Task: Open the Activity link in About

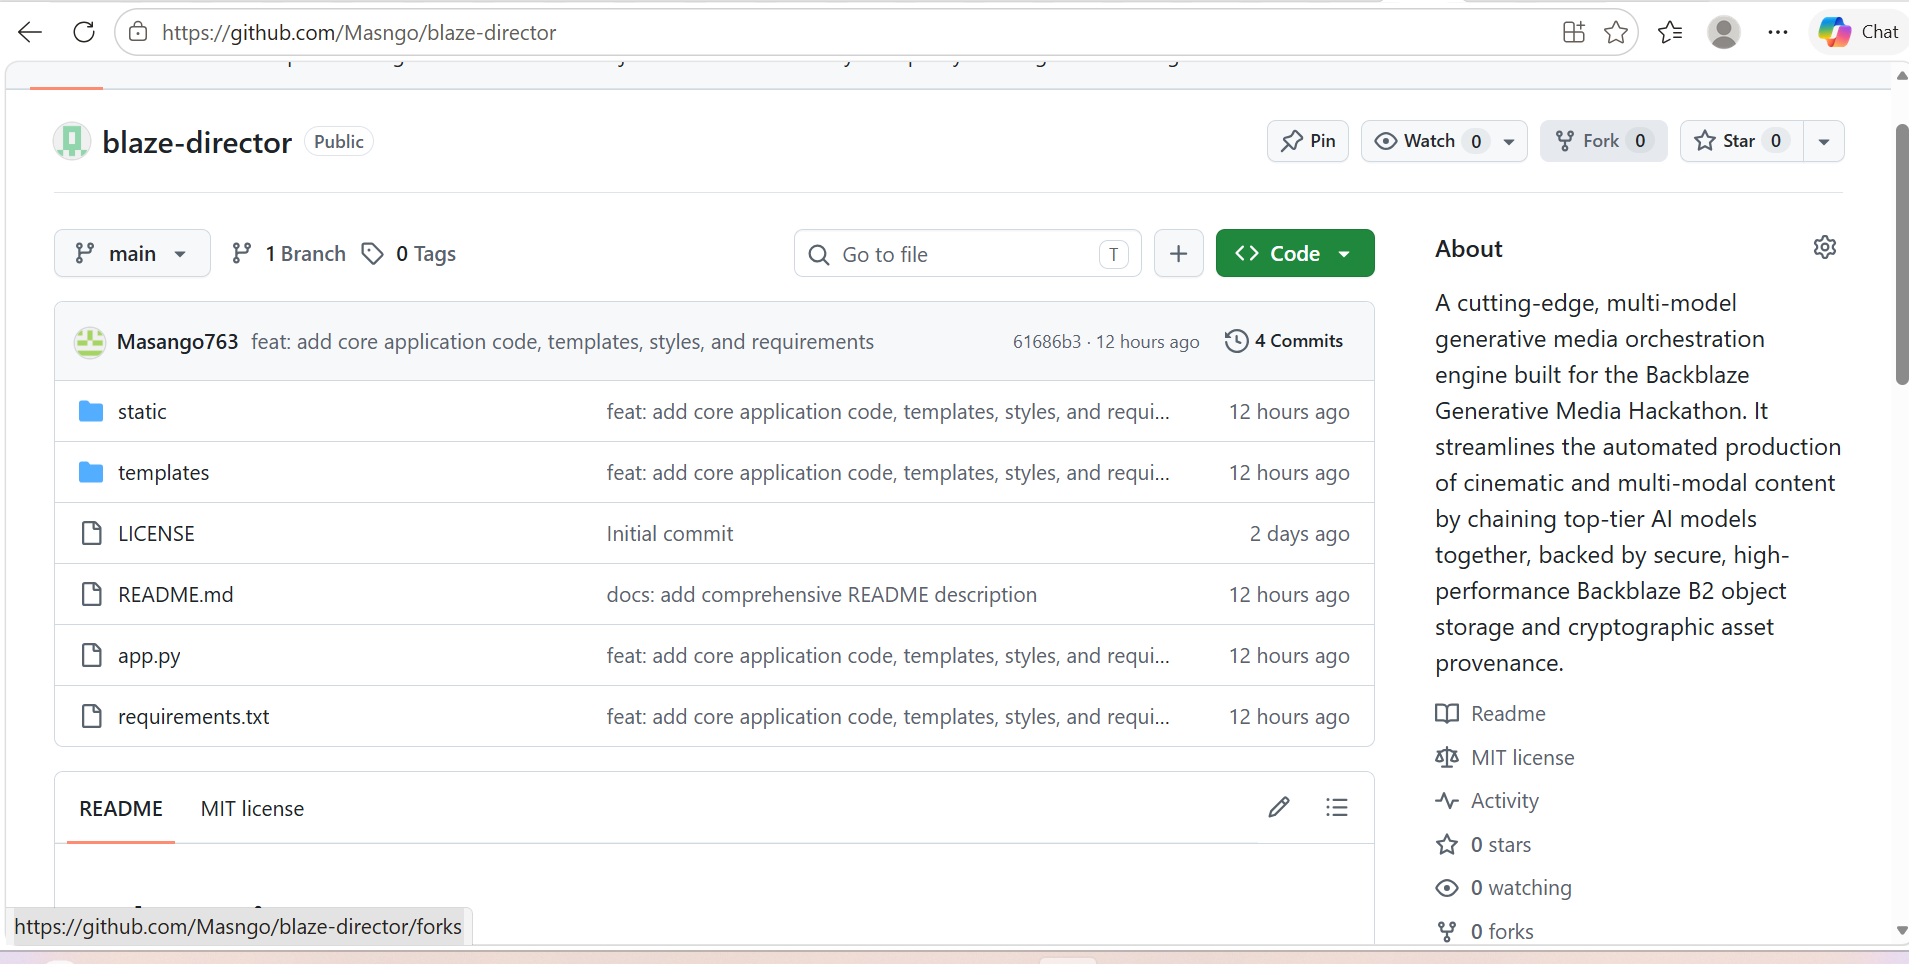Action: [x=1488, y=800]
